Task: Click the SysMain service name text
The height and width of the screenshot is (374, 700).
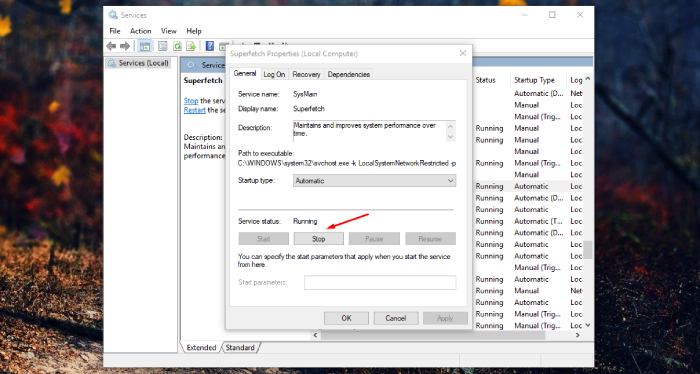Action: tap(305, 94)
